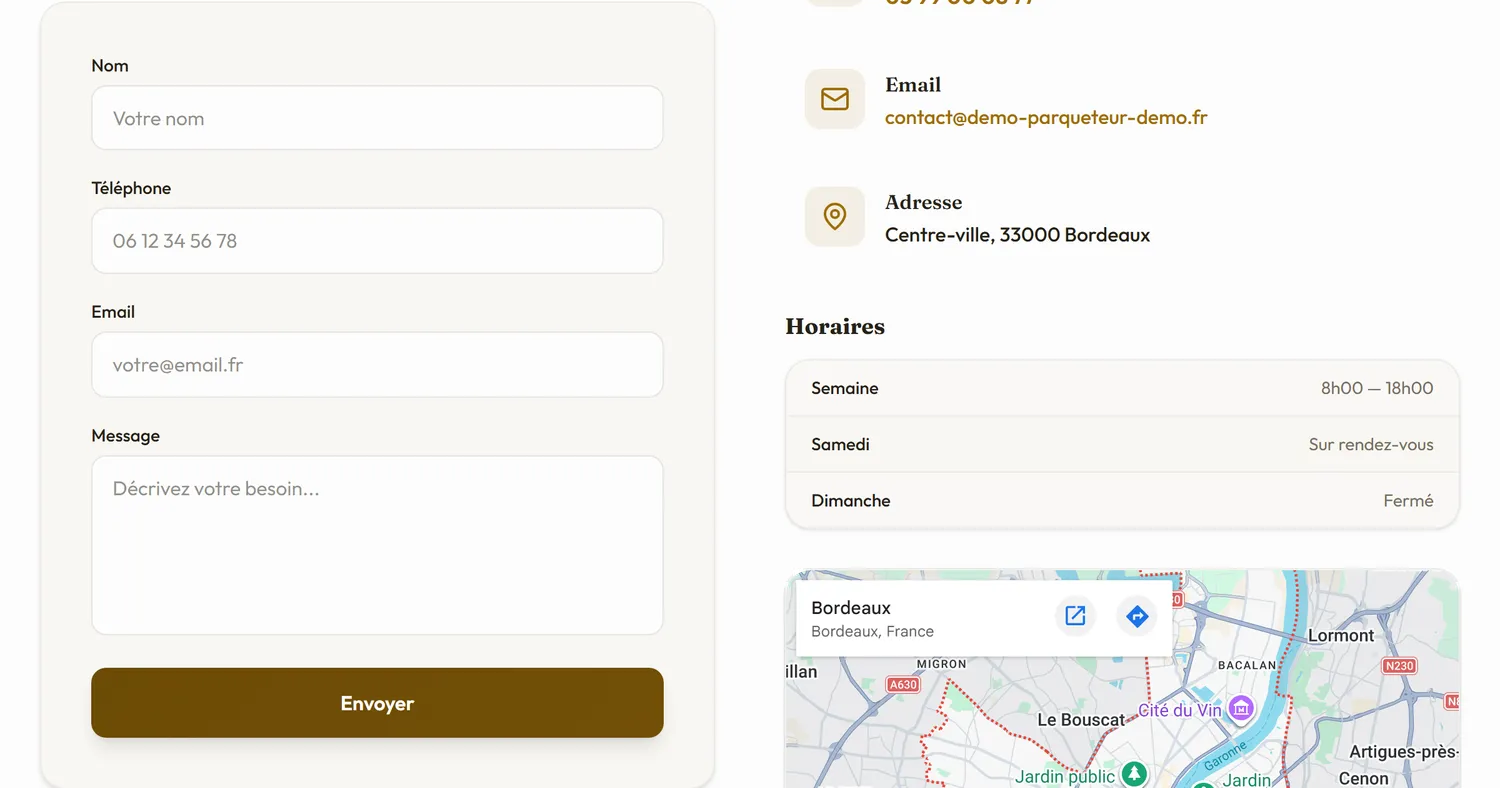Open contact@demo-parqueteur-demo.fr email link
The width and height of the screenshot is (1500, 788).
coord(1046,117)
